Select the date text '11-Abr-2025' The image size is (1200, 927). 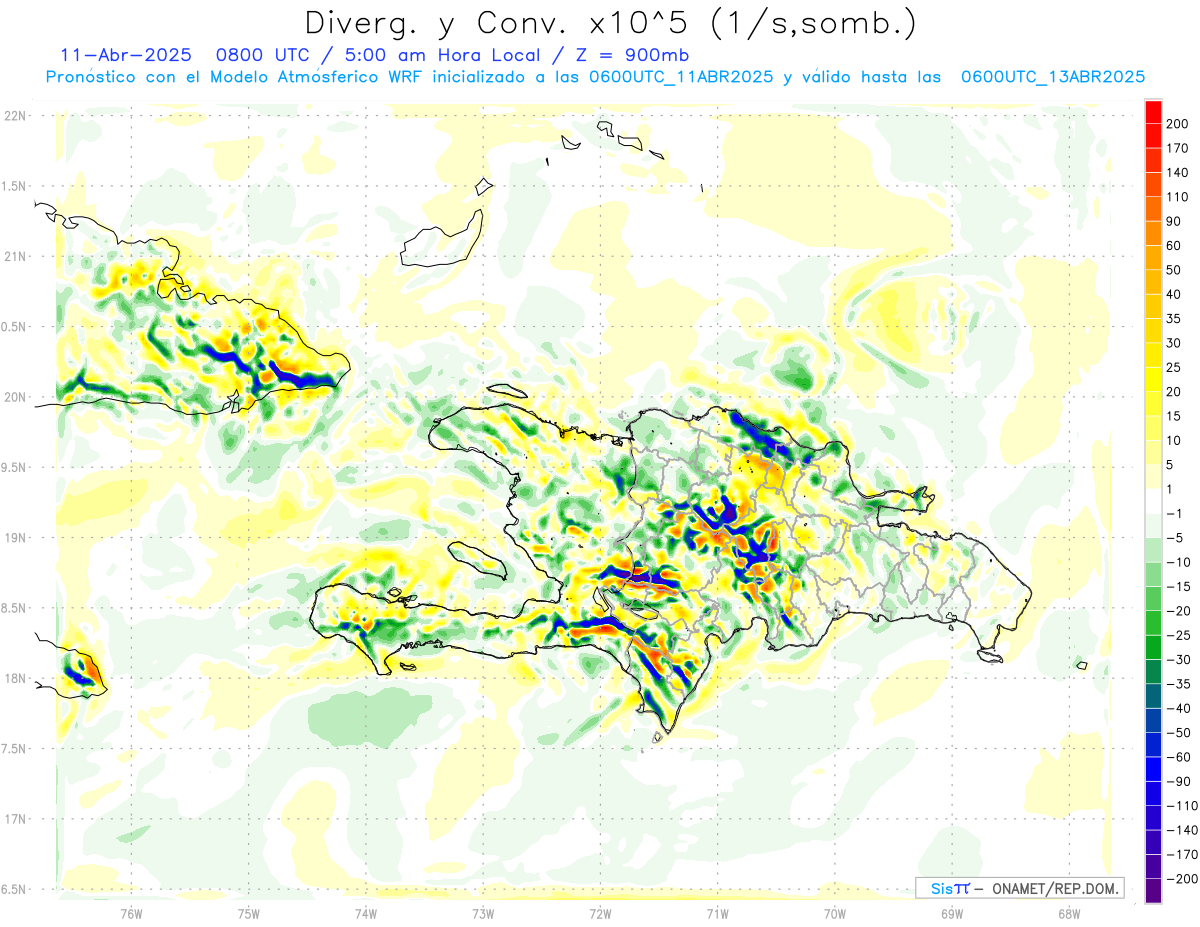pos(125,55)
